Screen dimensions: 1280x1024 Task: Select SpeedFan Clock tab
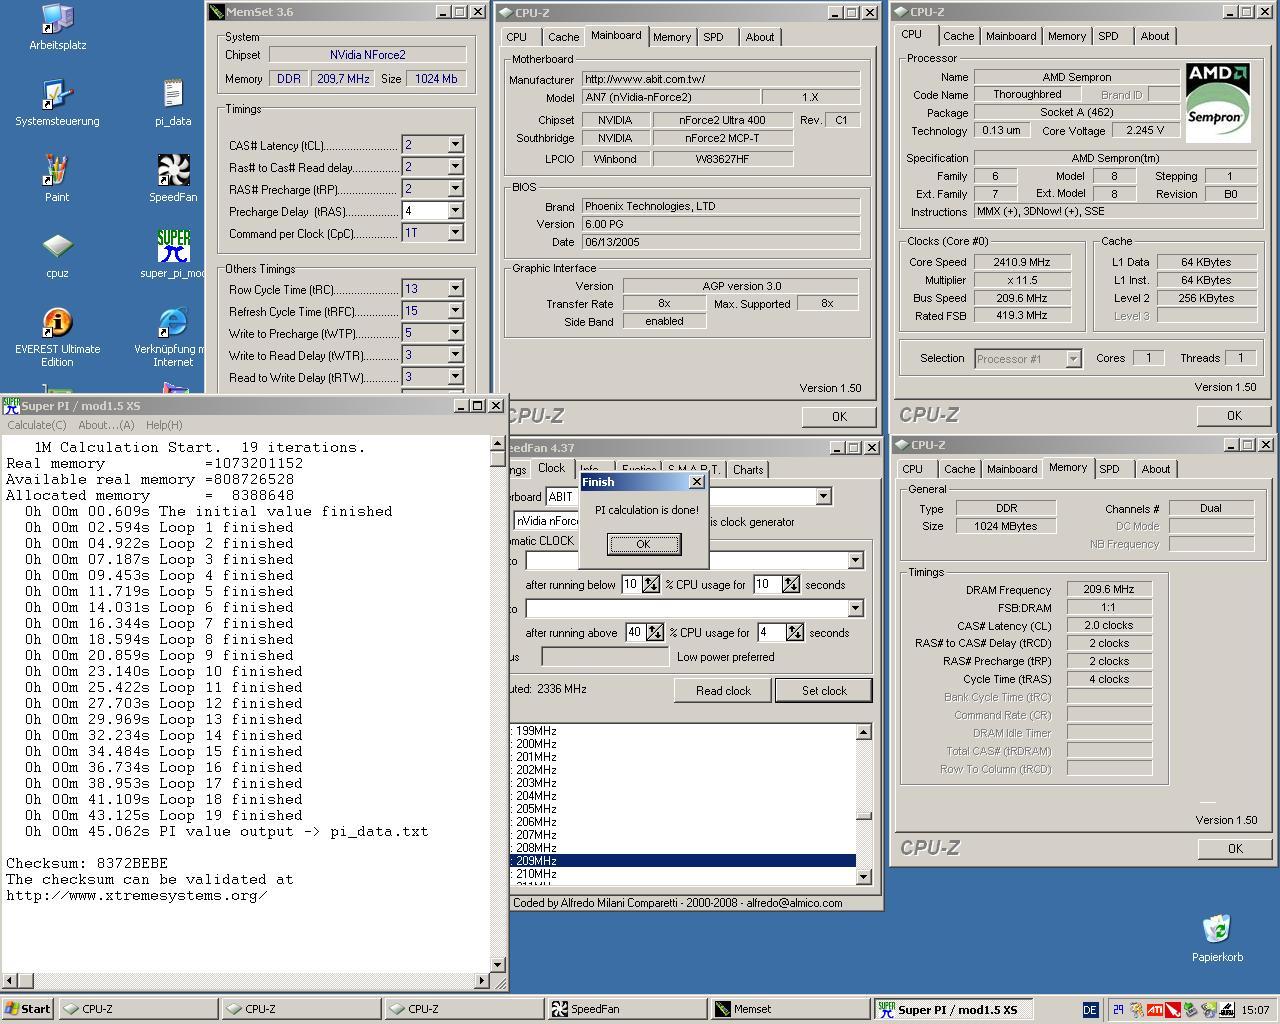coord(552,468)
